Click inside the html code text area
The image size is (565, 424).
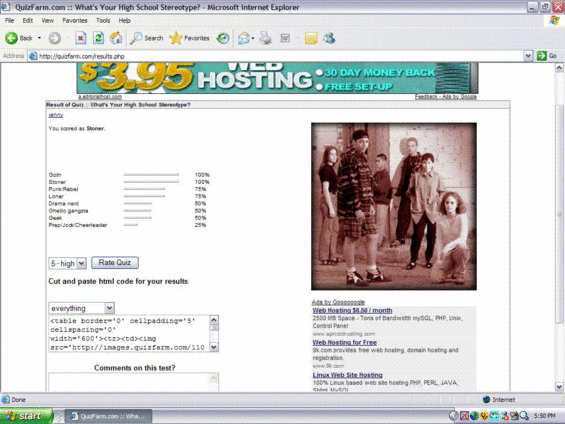129,334
